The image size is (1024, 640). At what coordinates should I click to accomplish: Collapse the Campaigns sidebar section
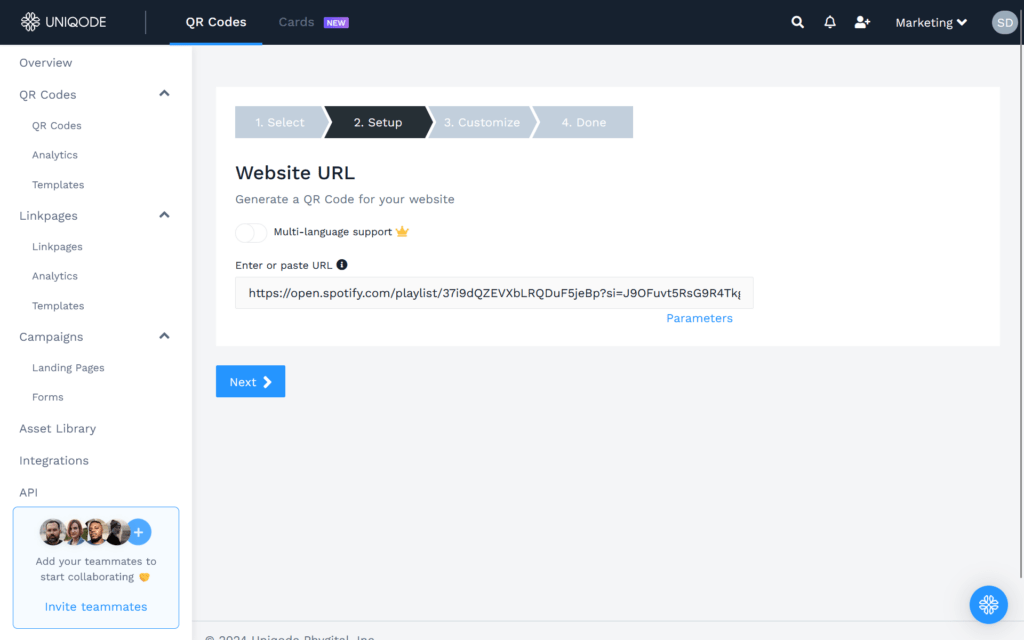click(x=164, y=336)
